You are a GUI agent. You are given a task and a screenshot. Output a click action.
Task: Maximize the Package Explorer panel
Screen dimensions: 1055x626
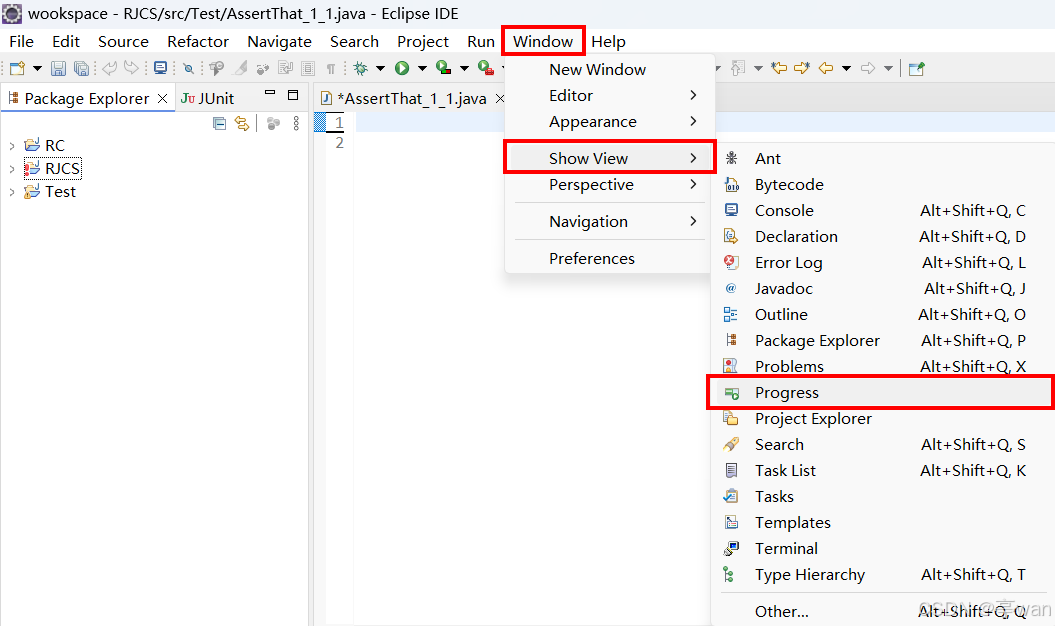click(293, 95)
